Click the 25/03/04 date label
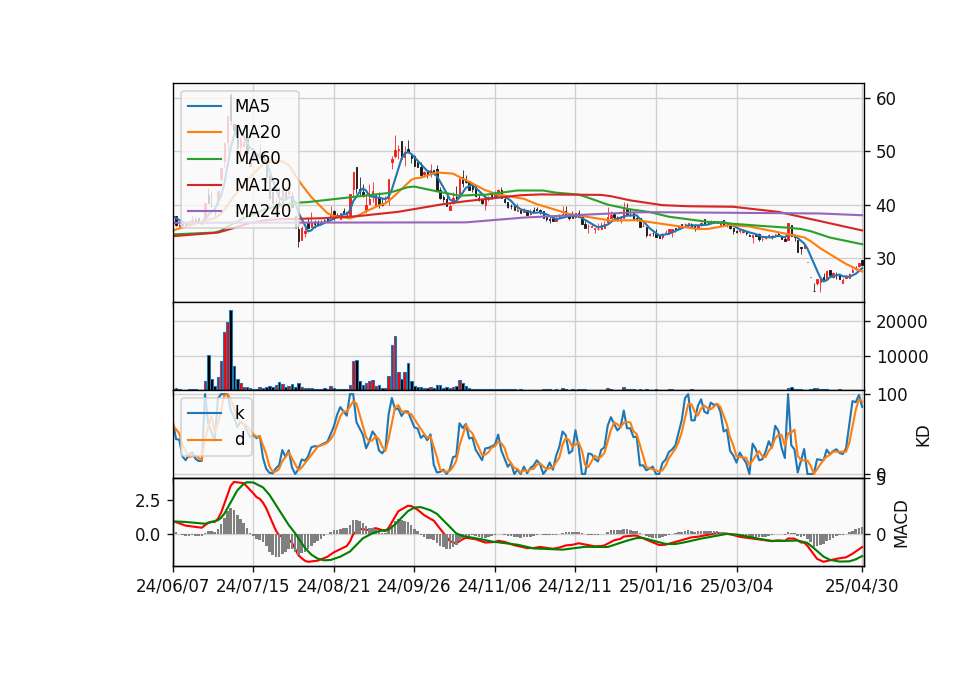The width and height of the screenshot is (960, 690). click(737, 586)
